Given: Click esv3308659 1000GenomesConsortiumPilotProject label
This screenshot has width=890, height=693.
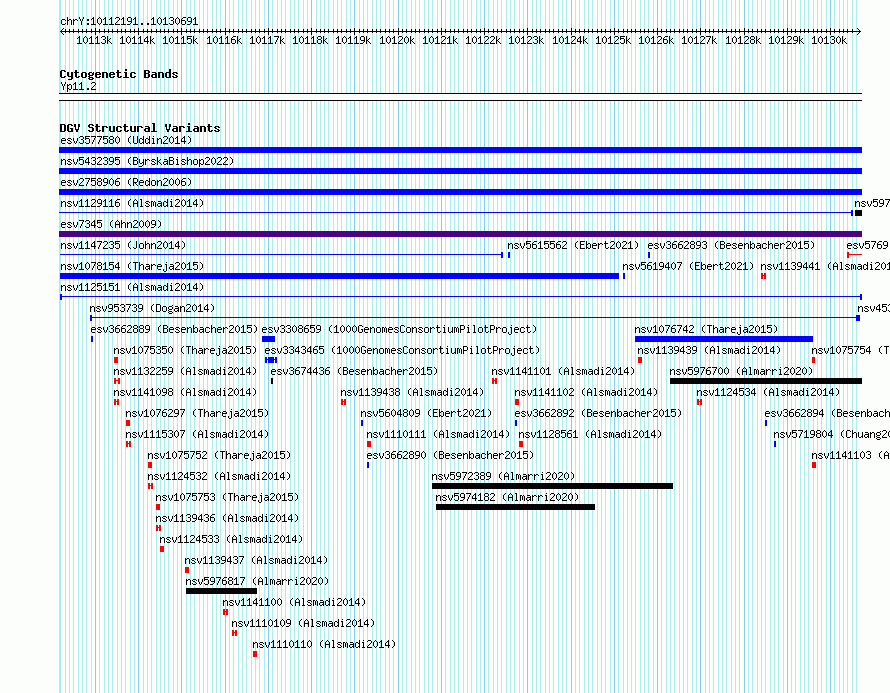Looking at the screenshot, I should click(x=399, y=329).
